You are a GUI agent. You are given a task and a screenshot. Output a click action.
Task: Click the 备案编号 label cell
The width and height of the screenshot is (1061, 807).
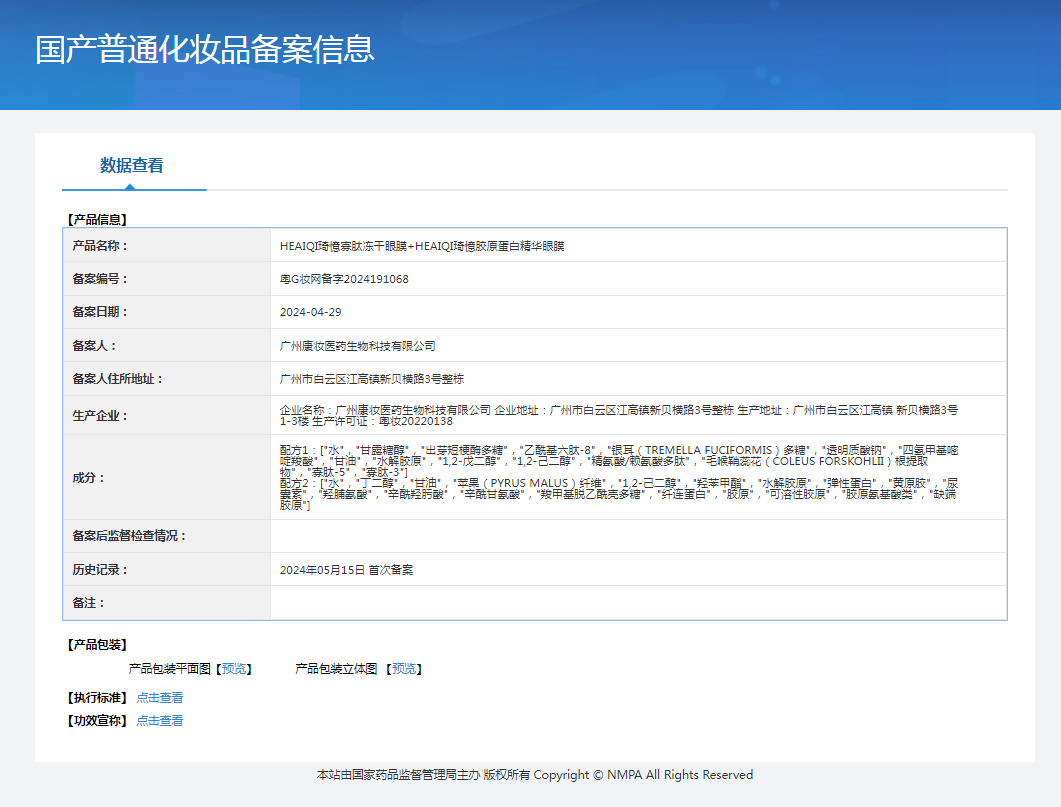(x=166, y=279)
